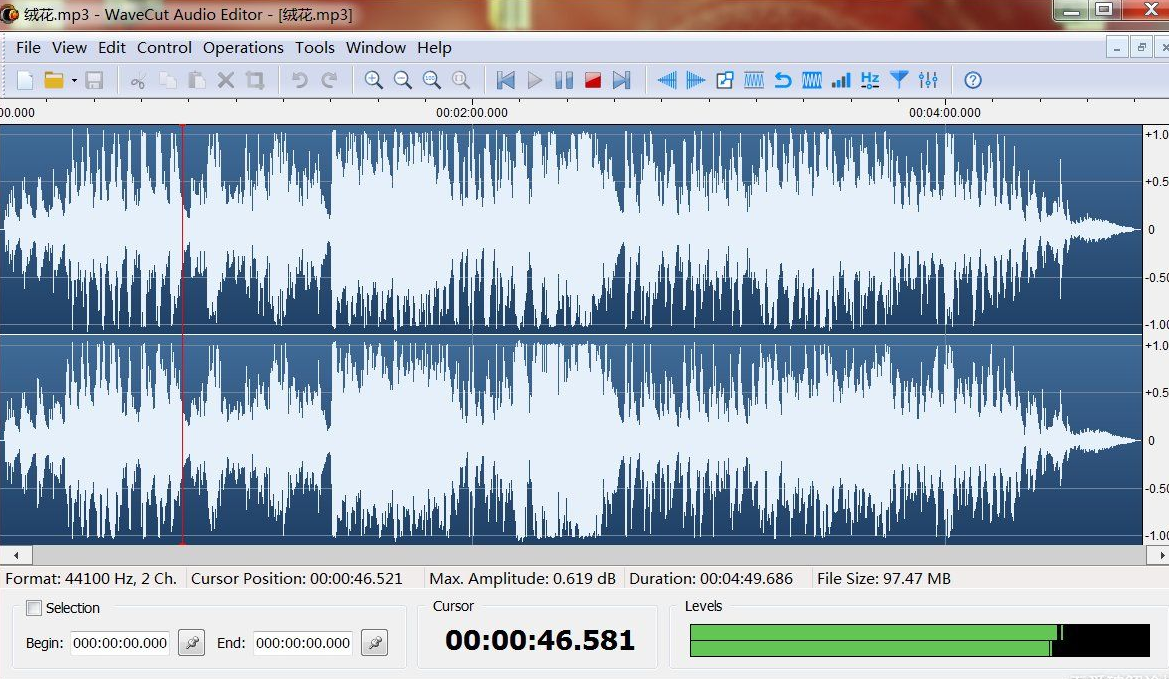Click the 00:04:00.000 timeline ruler mark
This screenshot has width=1169, height=679.
pos(945,113)
